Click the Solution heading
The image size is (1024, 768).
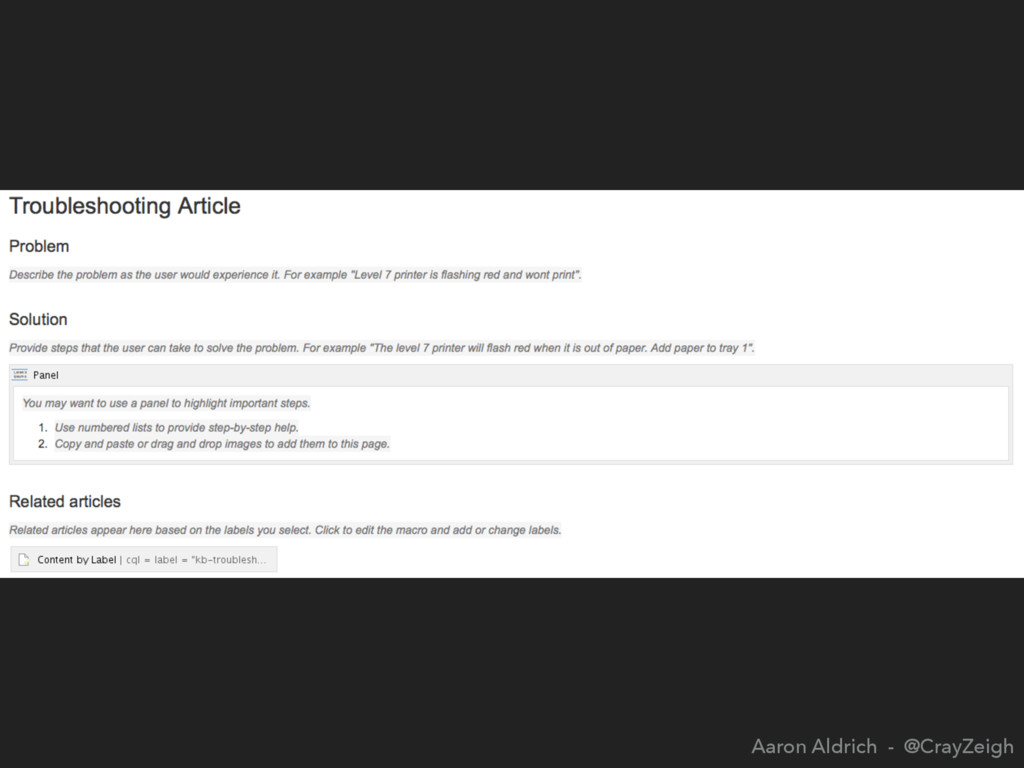point(38,319)
